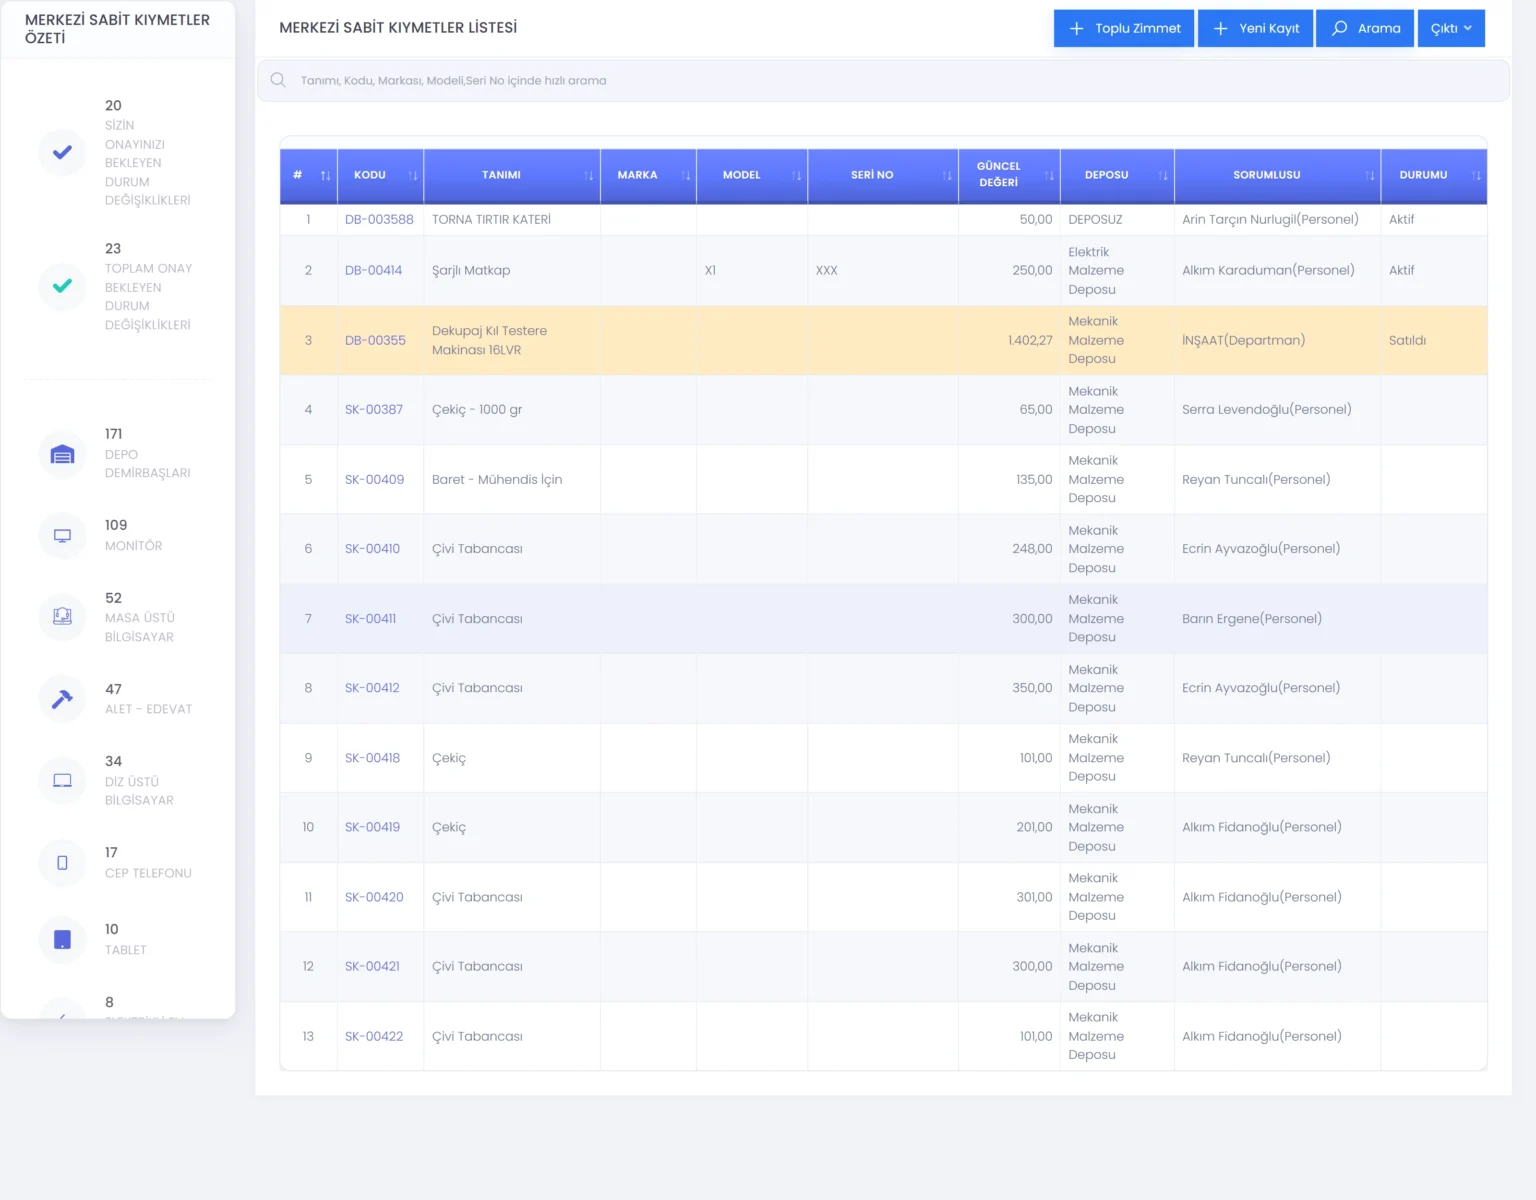This screenshot has height=1200, width=1536.
Task: Sort table by Kodu column
Action: 380,175
